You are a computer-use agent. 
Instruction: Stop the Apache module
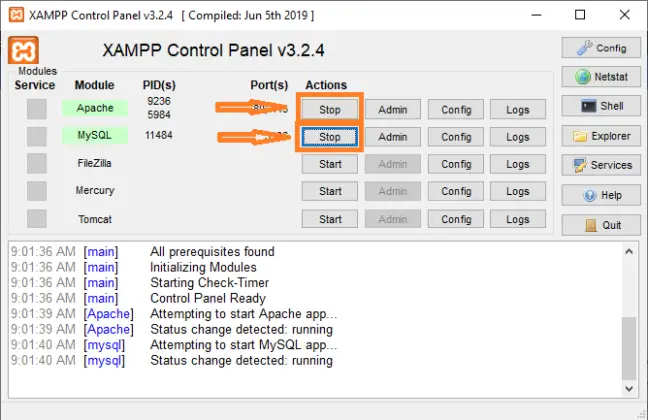point(329,109)
